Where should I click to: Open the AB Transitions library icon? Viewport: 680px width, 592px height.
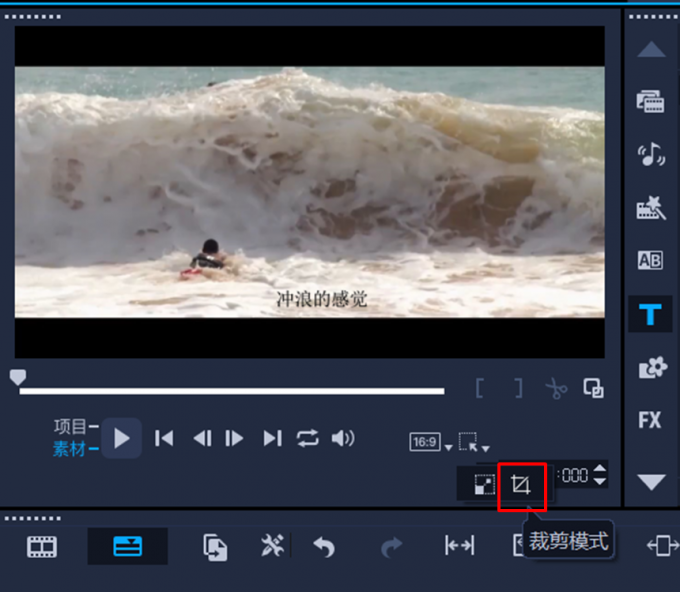(x=650, y=261)
